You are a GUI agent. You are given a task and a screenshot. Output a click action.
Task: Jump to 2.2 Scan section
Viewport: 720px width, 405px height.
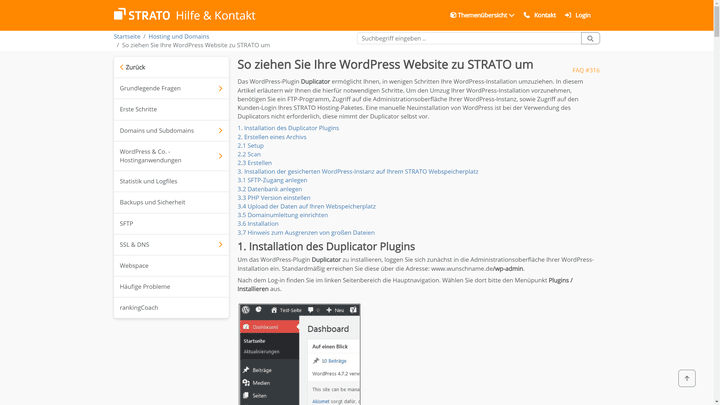(249, 154)
